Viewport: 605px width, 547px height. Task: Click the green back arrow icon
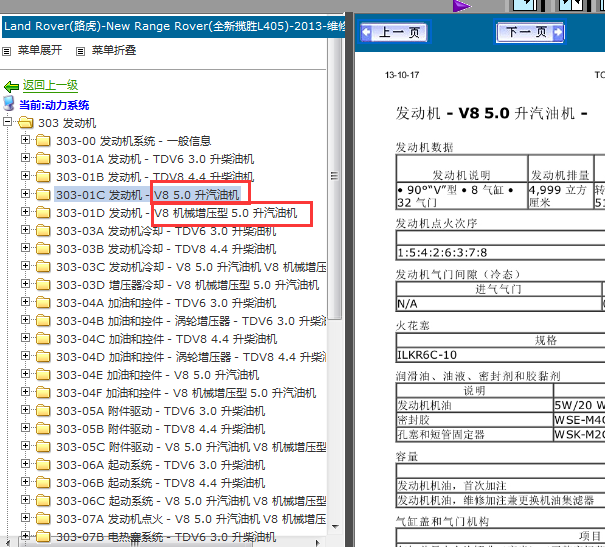point(11,86)
